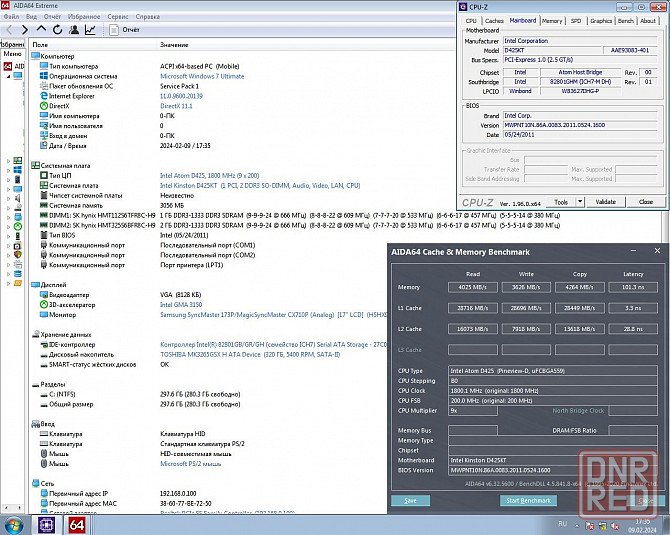The image size is (670, 535).
Task: Go up one level with the Up arrow
Action: point(41,30)
